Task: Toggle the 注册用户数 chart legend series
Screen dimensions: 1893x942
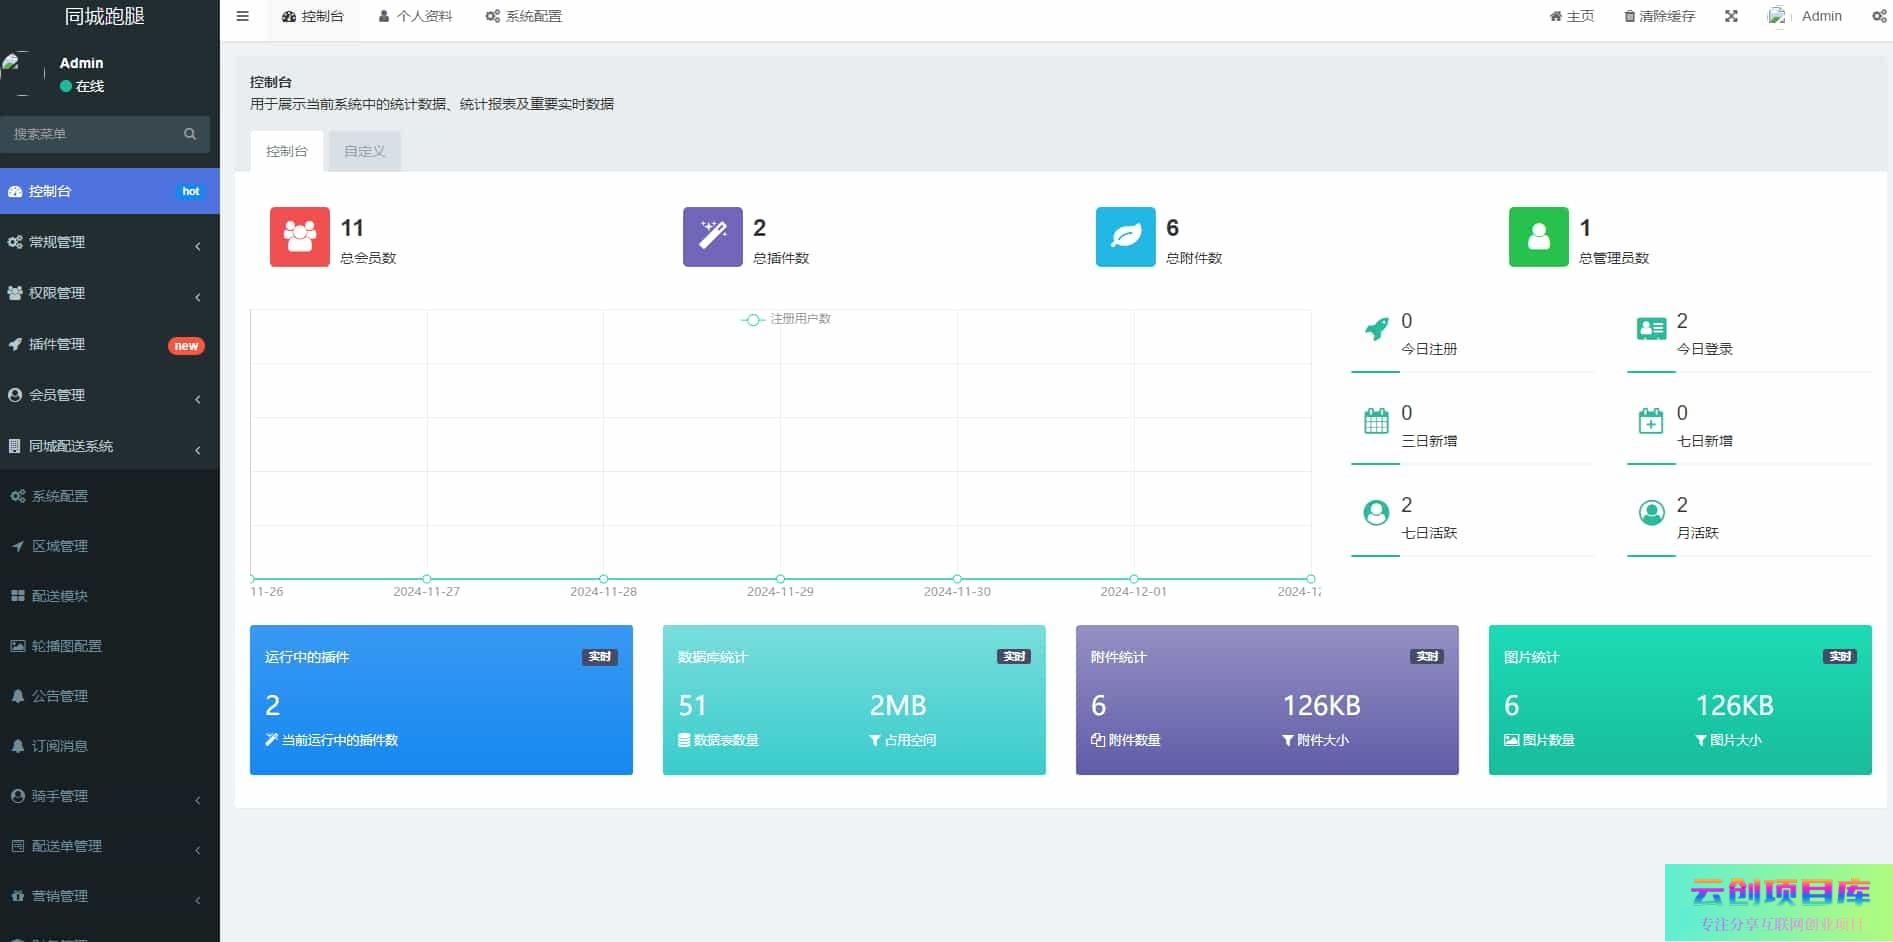Action: [786, 319]
